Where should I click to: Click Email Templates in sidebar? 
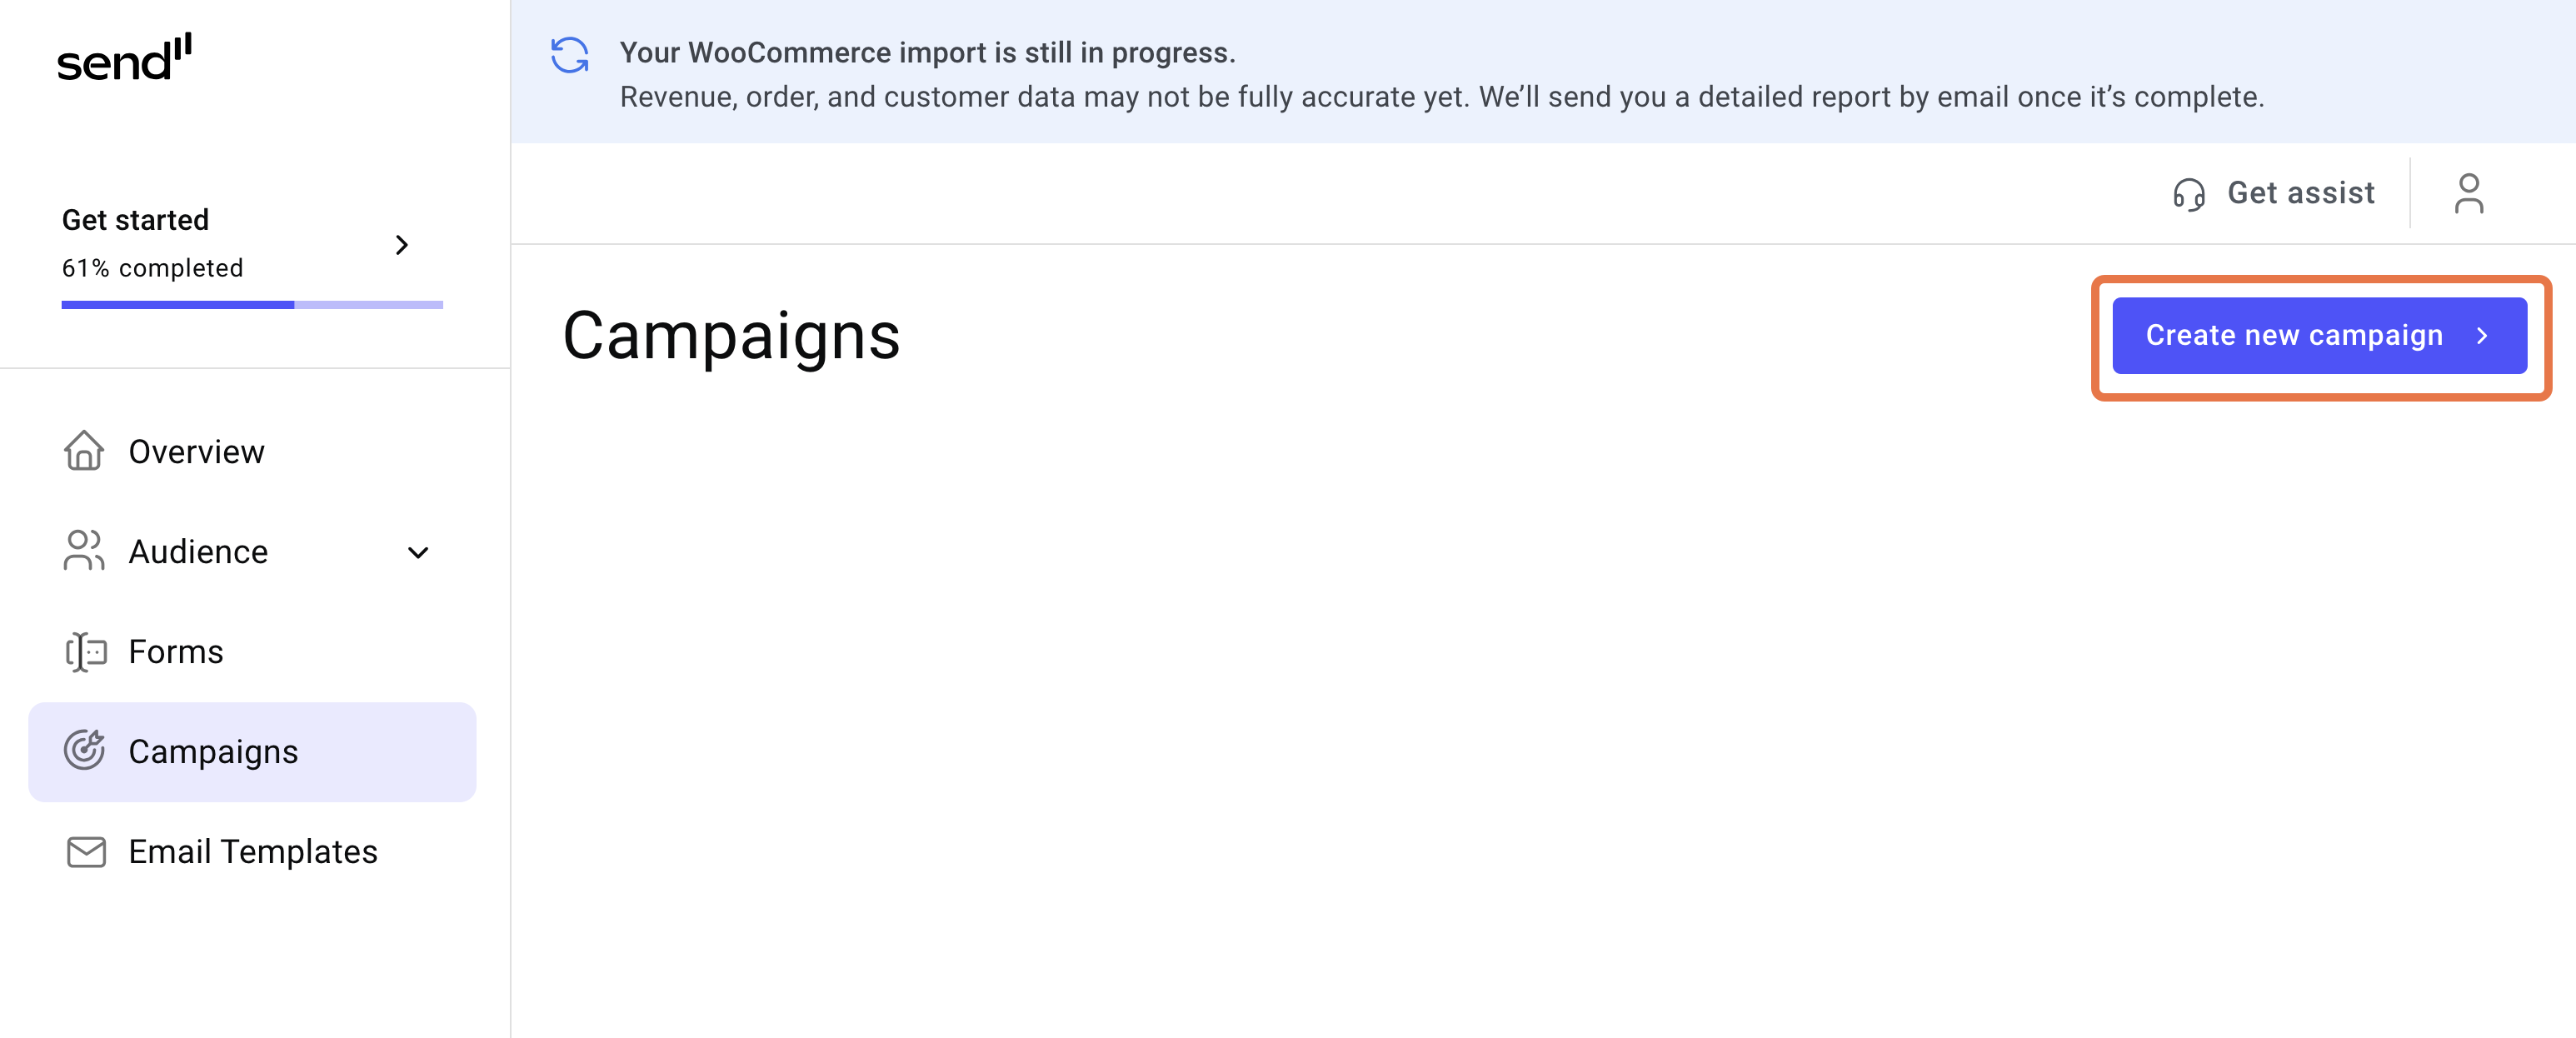[253, 851]
